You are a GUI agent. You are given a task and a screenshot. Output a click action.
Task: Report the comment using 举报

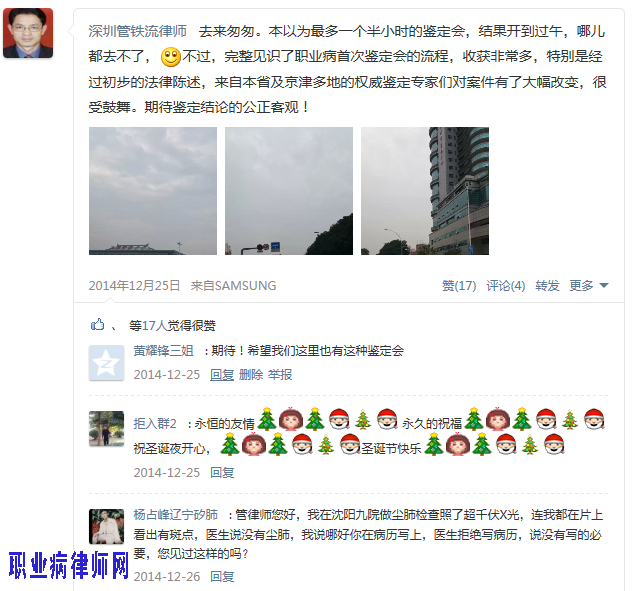[x=280, y=374]
